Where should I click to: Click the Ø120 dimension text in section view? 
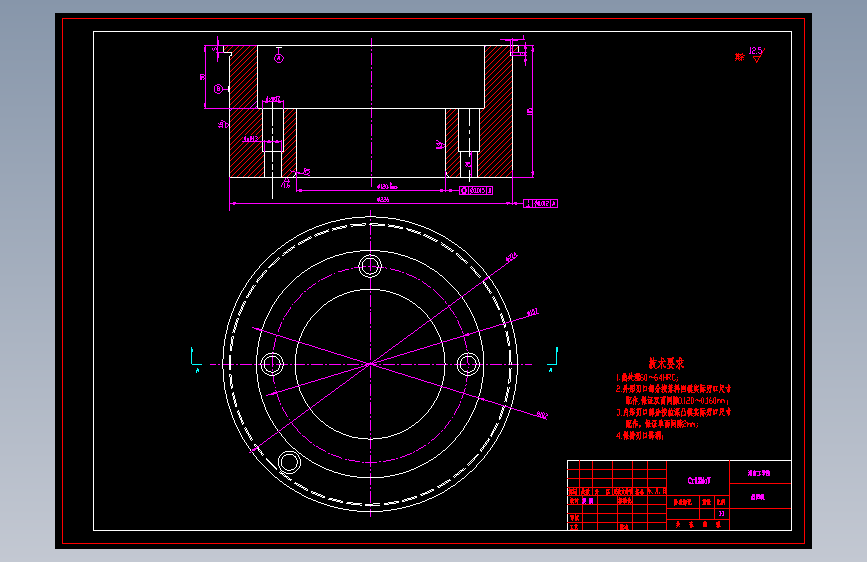click(x=386, y=186)
